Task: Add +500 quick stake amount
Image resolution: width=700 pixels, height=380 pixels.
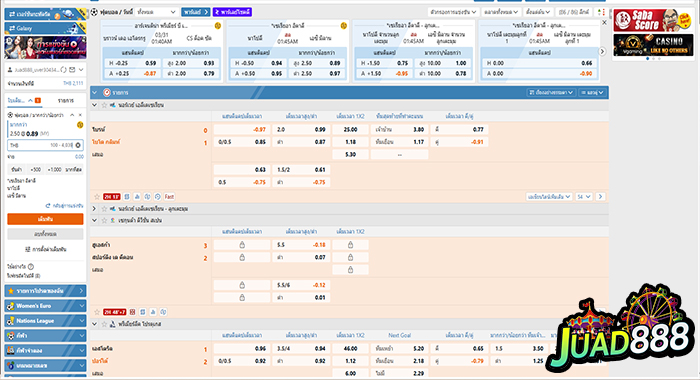Action: click(x=35, y=170)
